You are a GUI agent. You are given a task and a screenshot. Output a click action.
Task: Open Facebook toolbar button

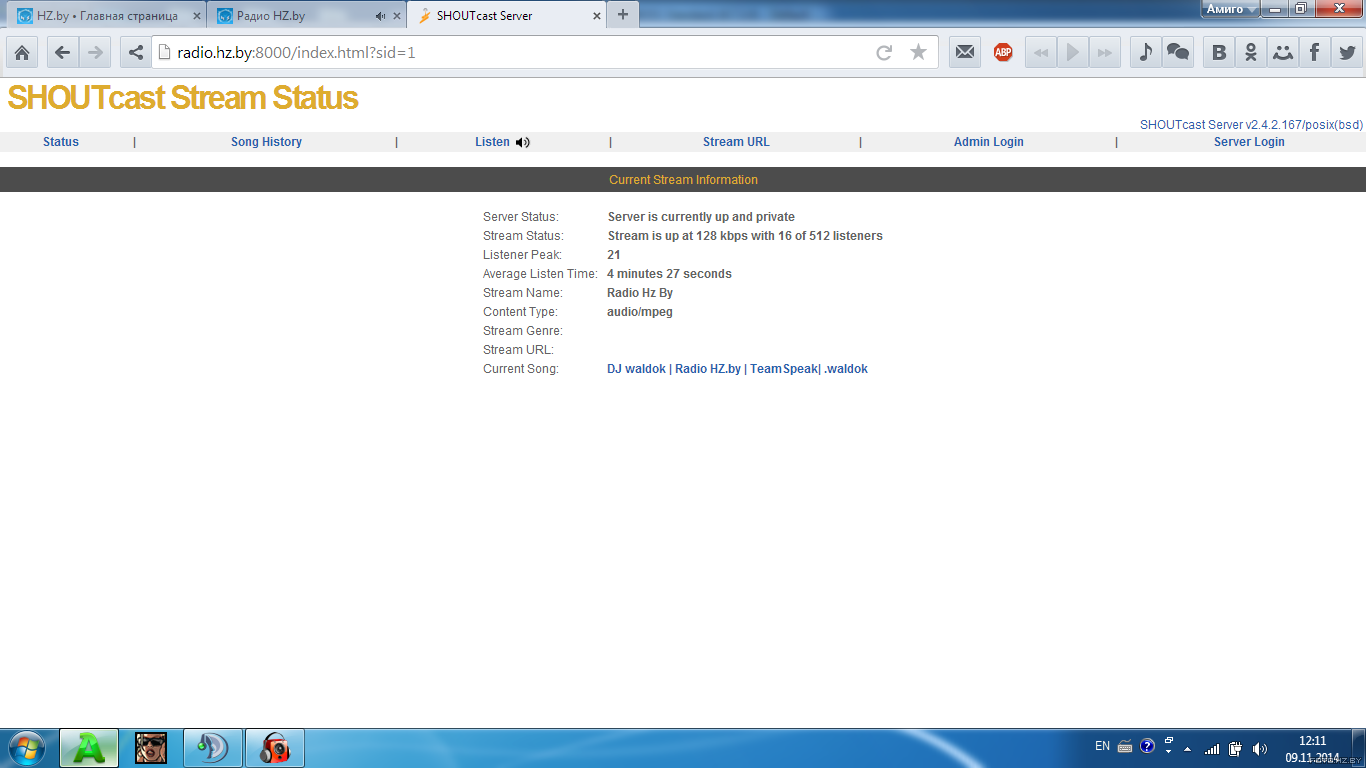(1314, 53)
